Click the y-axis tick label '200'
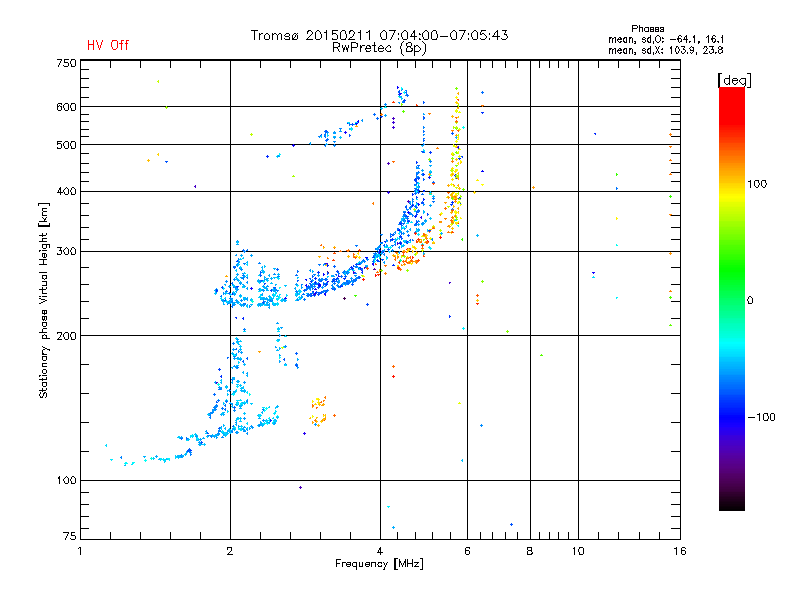Screen dimensions: 800x600 66,336
